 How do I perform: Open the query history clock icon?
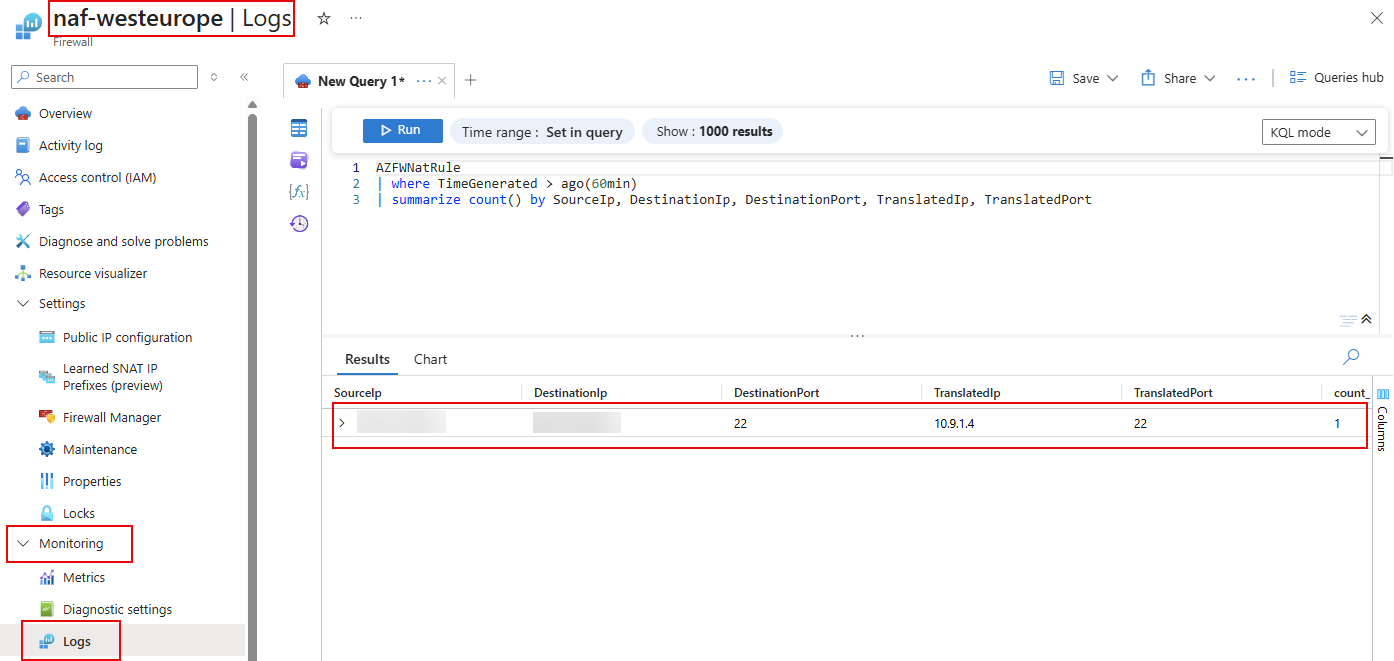pos(299,224)
